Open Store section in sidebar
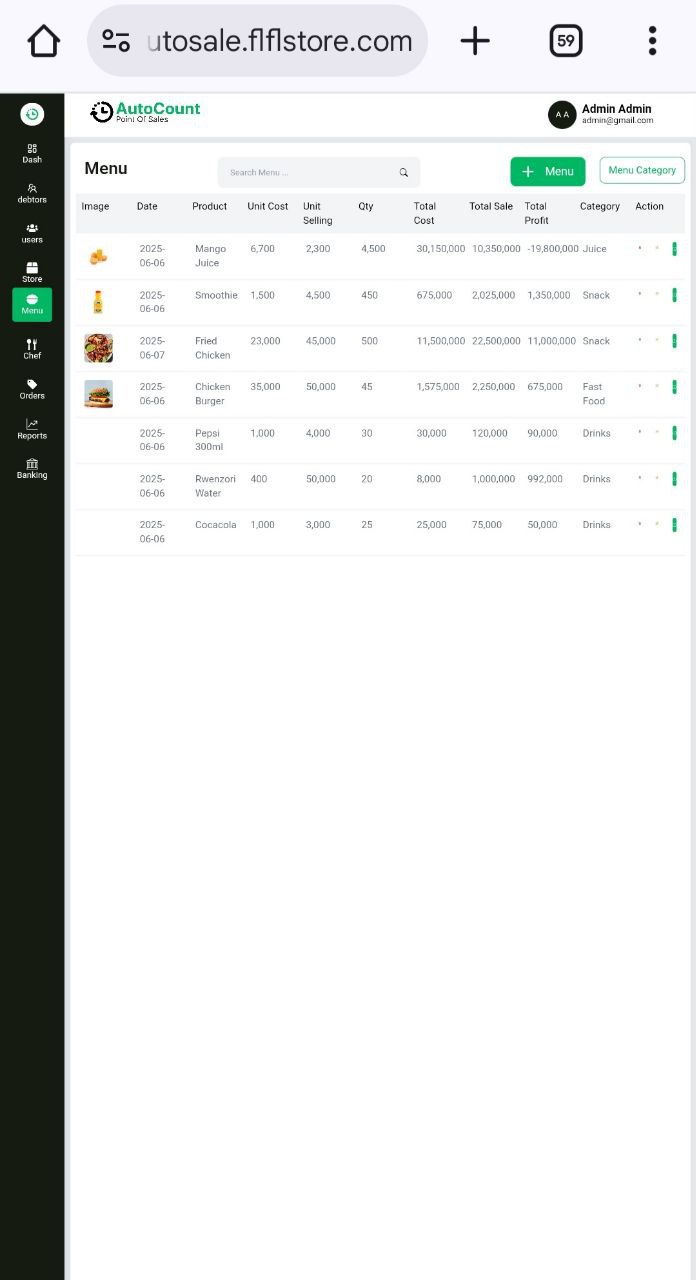696x1280 pixels. [x=32, y=272]
